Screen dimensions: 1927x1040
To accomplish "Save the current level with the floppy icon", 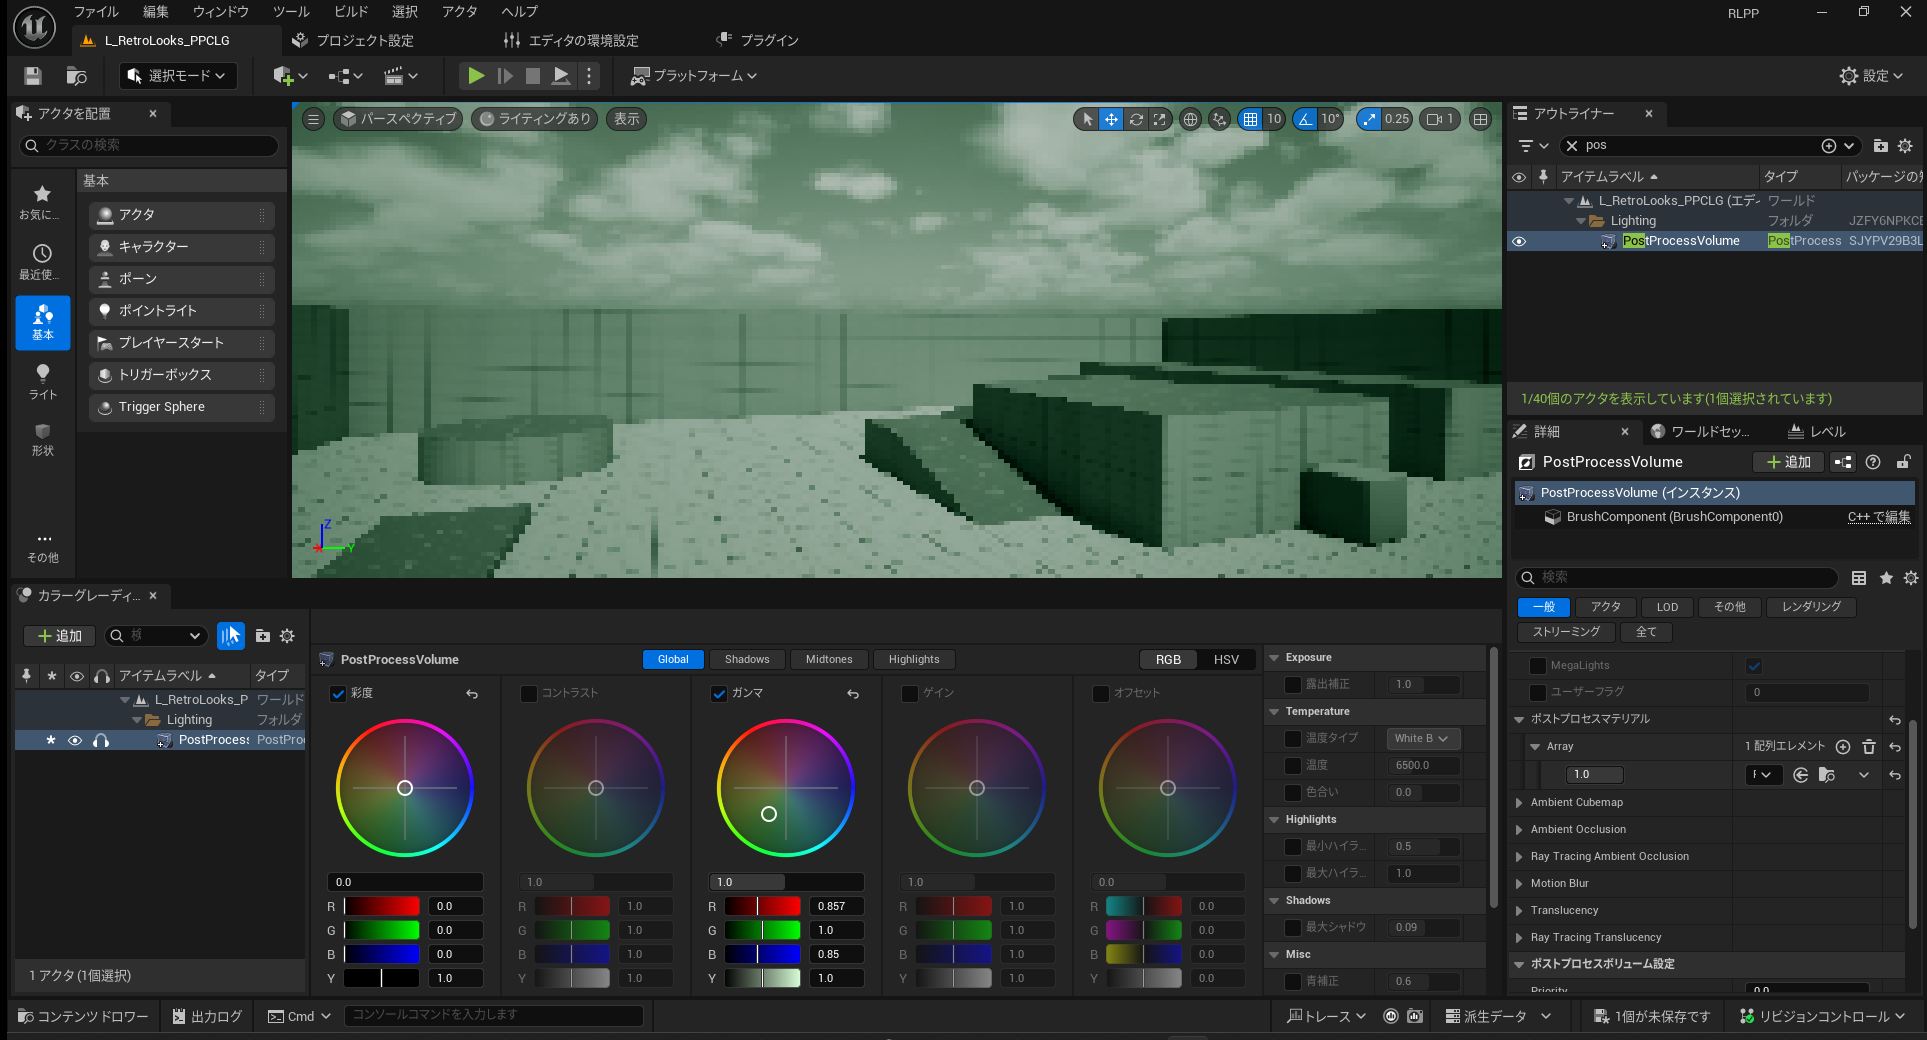I will click(30, 76).
